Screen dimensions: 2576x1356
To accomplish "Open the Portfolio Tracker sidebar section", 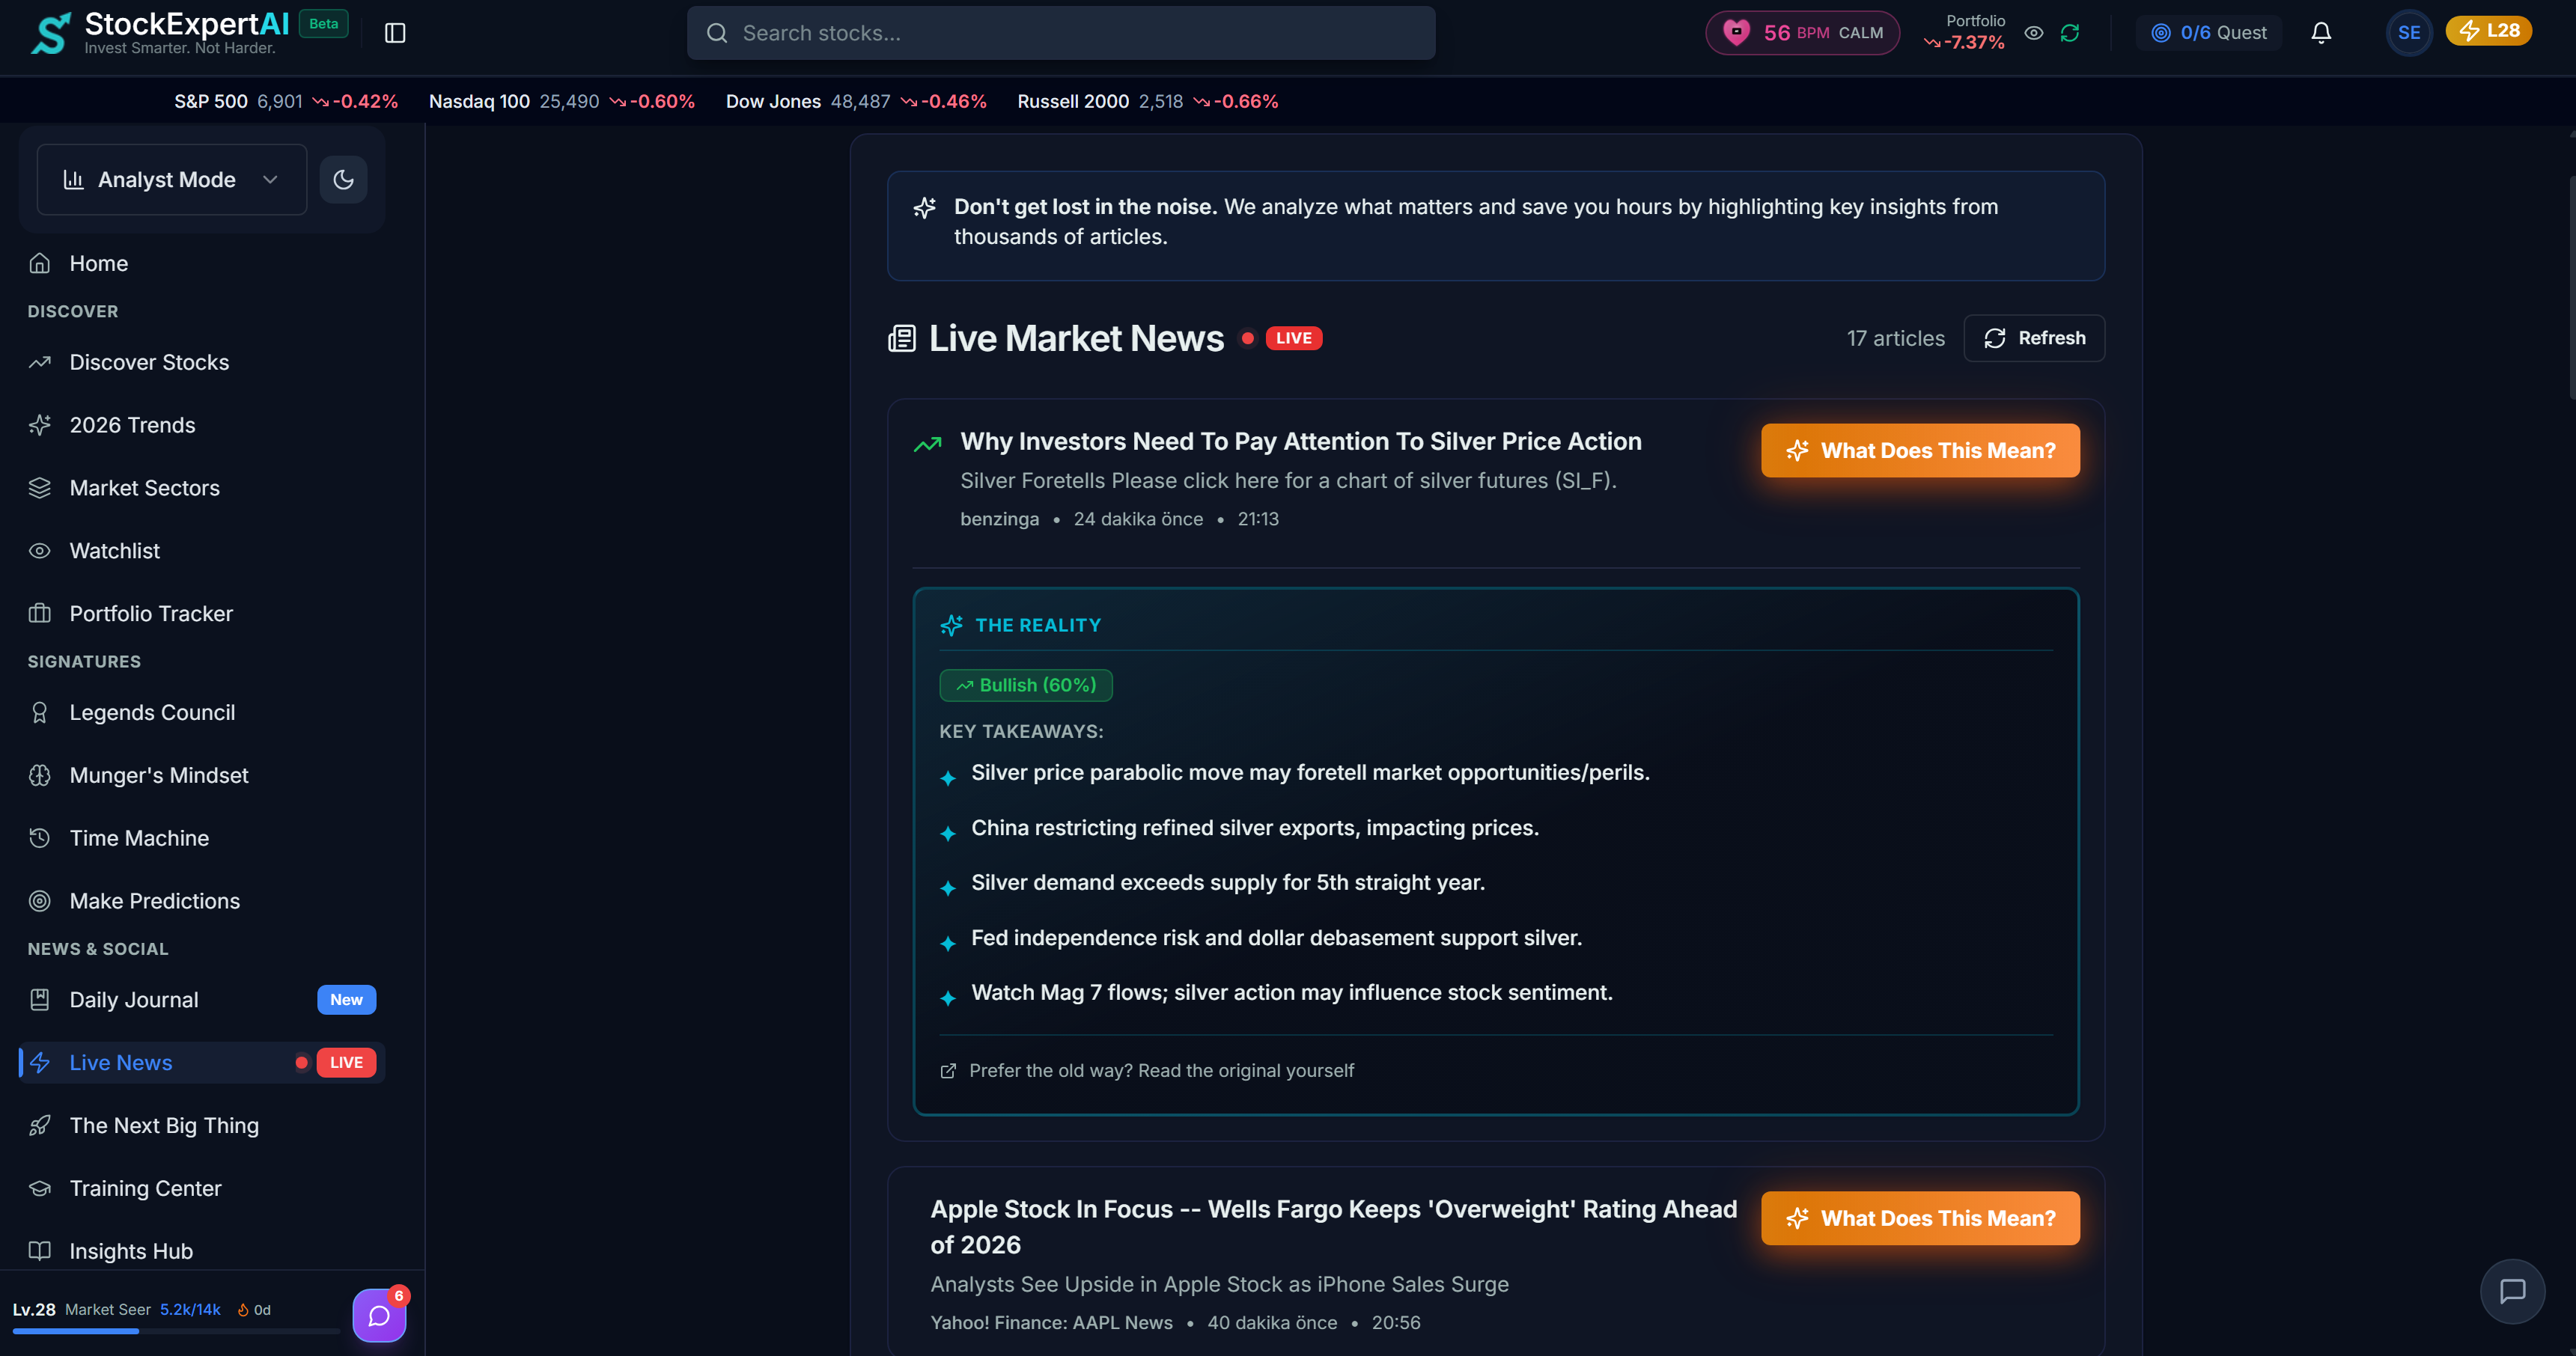I will point(150,613).
